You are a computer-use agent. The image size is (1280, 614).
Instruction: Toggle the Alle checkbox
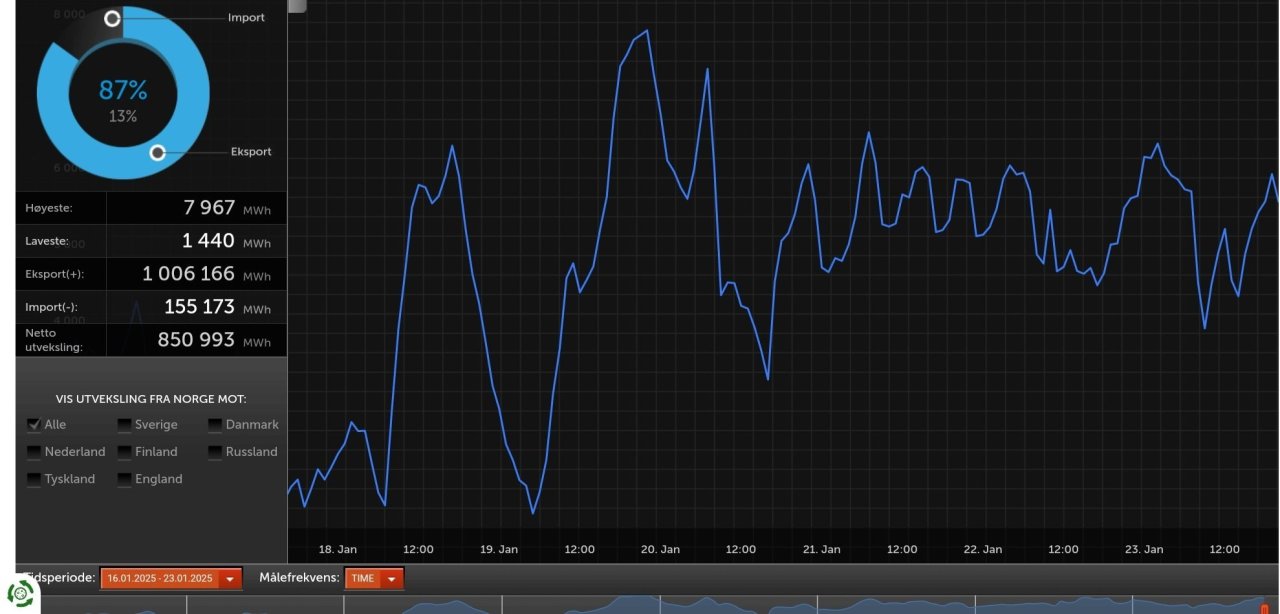click(34, 424)
